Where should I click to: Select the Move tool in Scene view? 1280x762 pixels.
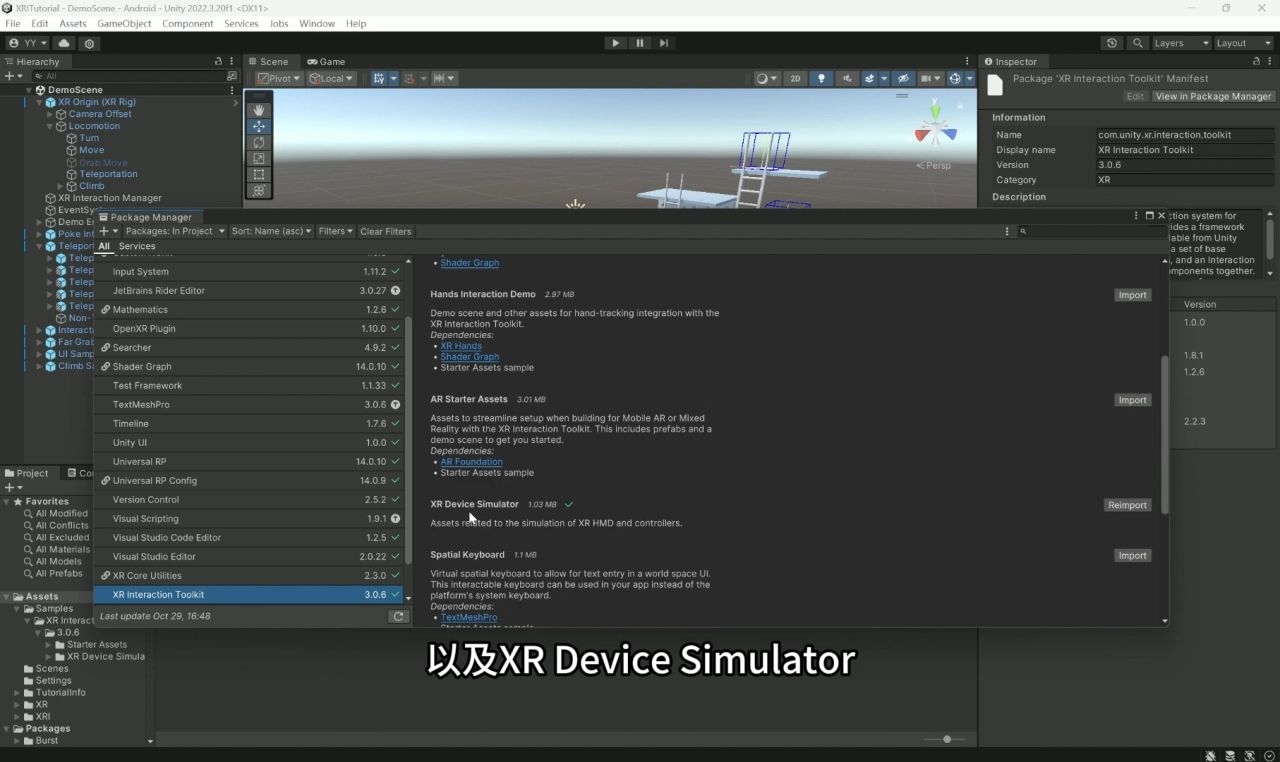point(259,126)
